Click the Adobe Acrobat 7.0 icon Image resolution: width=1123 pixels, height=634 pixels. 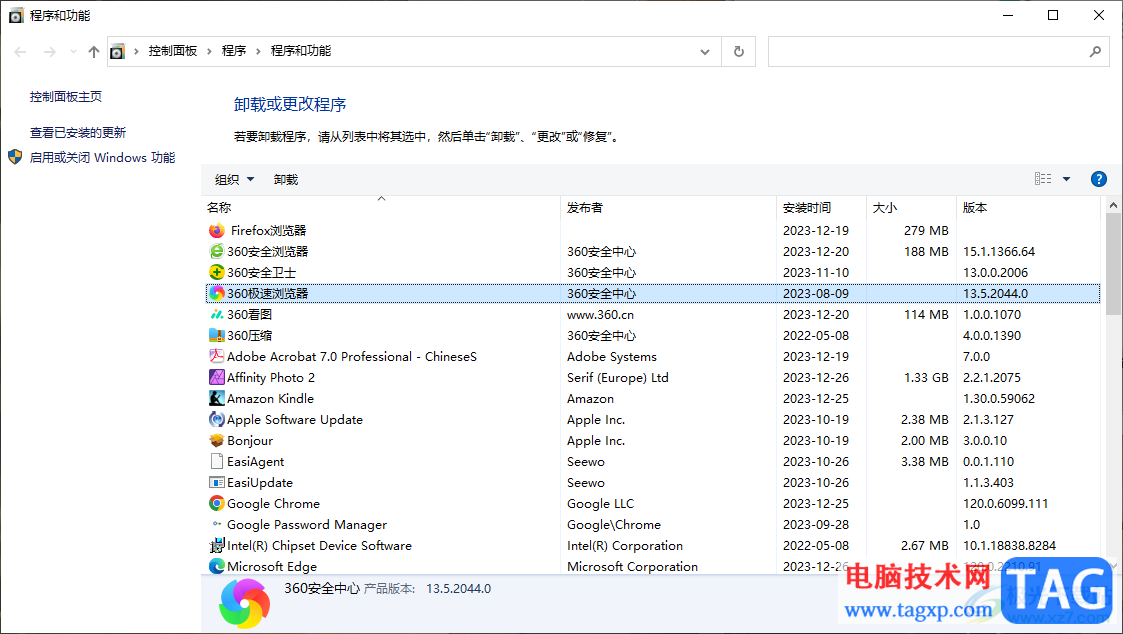[216, 356]
